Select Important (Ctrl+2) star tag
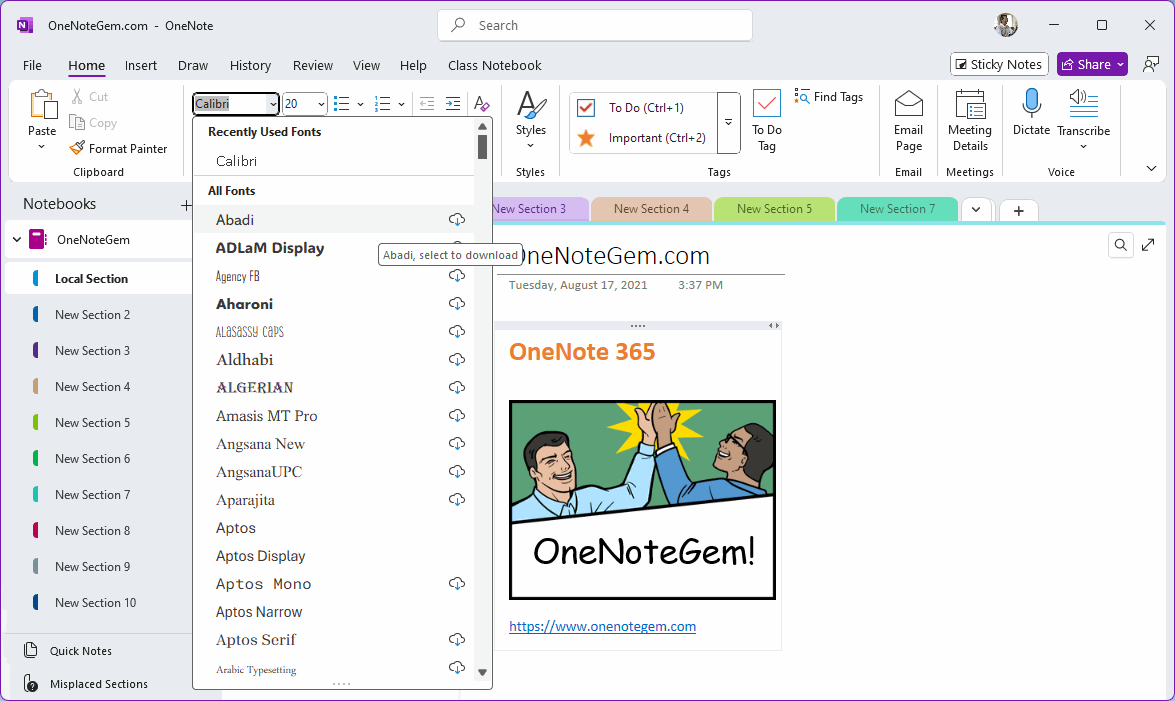 click(x=586, y=138)
